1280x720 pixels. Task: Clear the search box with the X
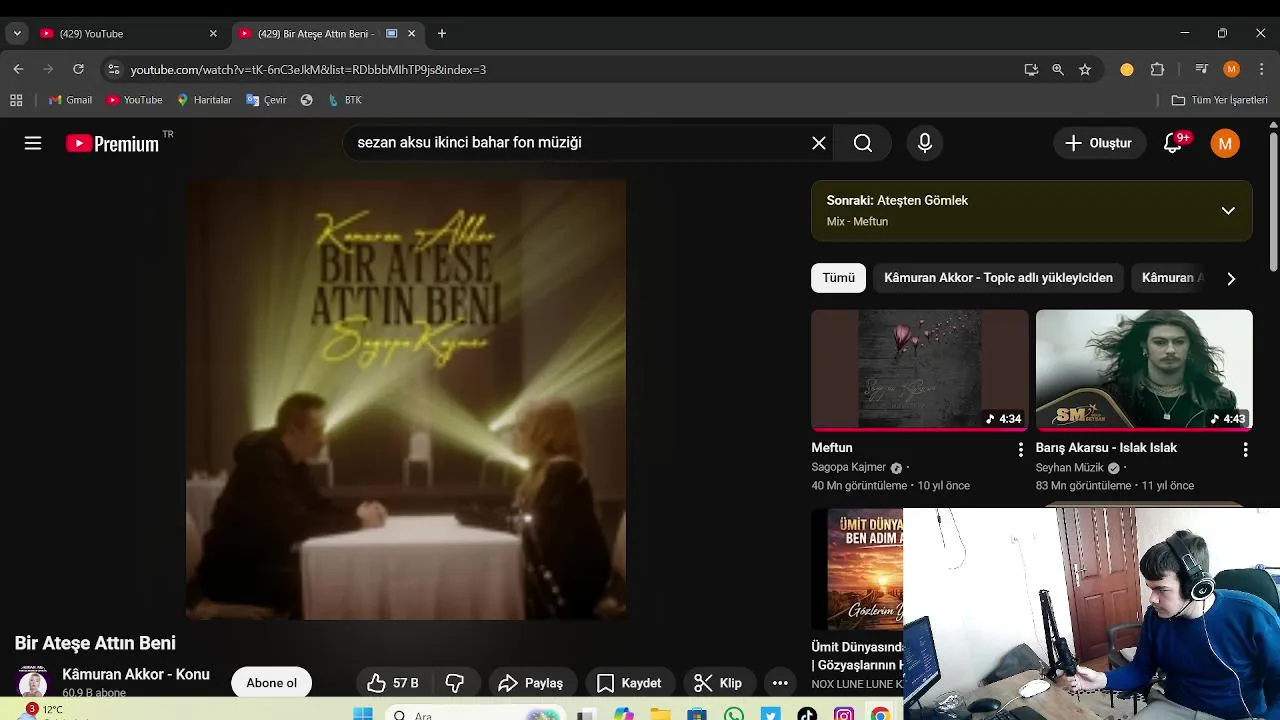click(819, 143)
